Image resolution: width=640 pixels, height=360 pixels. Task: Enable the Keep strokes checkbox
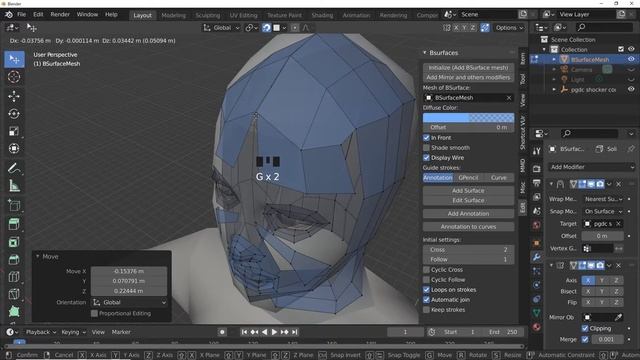pyautogui.click(x=427, y=310)
